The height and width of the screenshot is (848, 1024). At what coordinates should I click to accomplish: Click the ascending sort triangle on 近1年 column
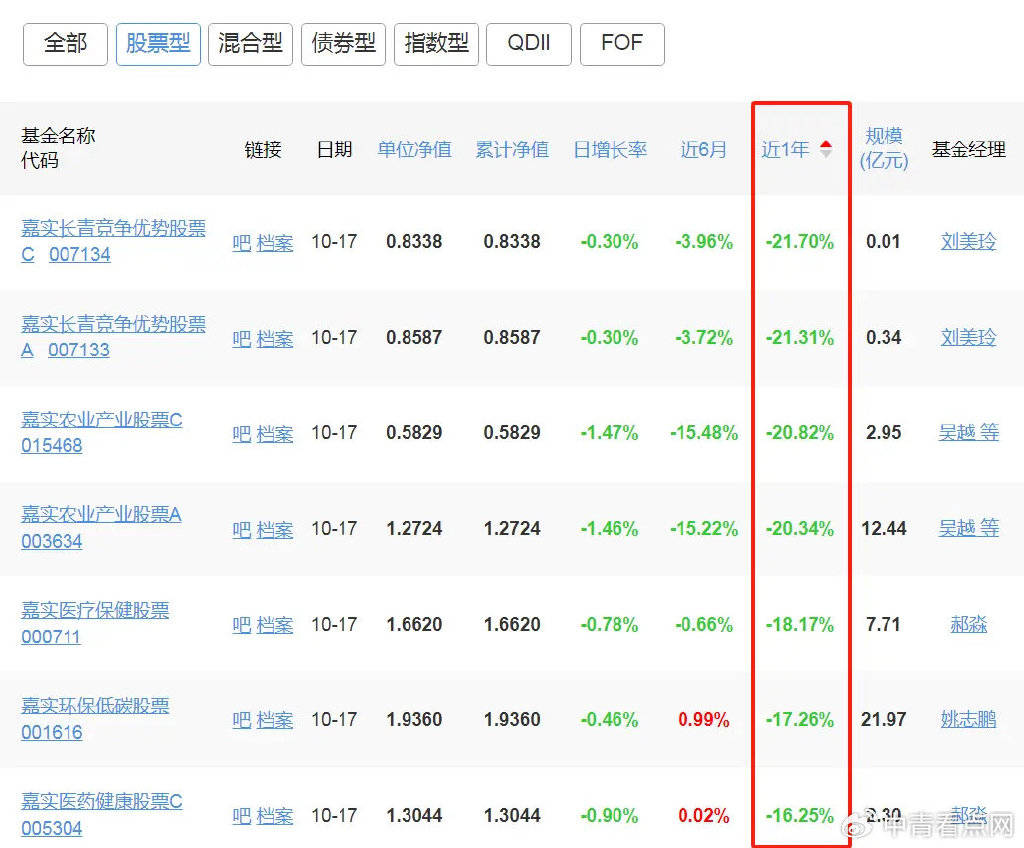827,145
